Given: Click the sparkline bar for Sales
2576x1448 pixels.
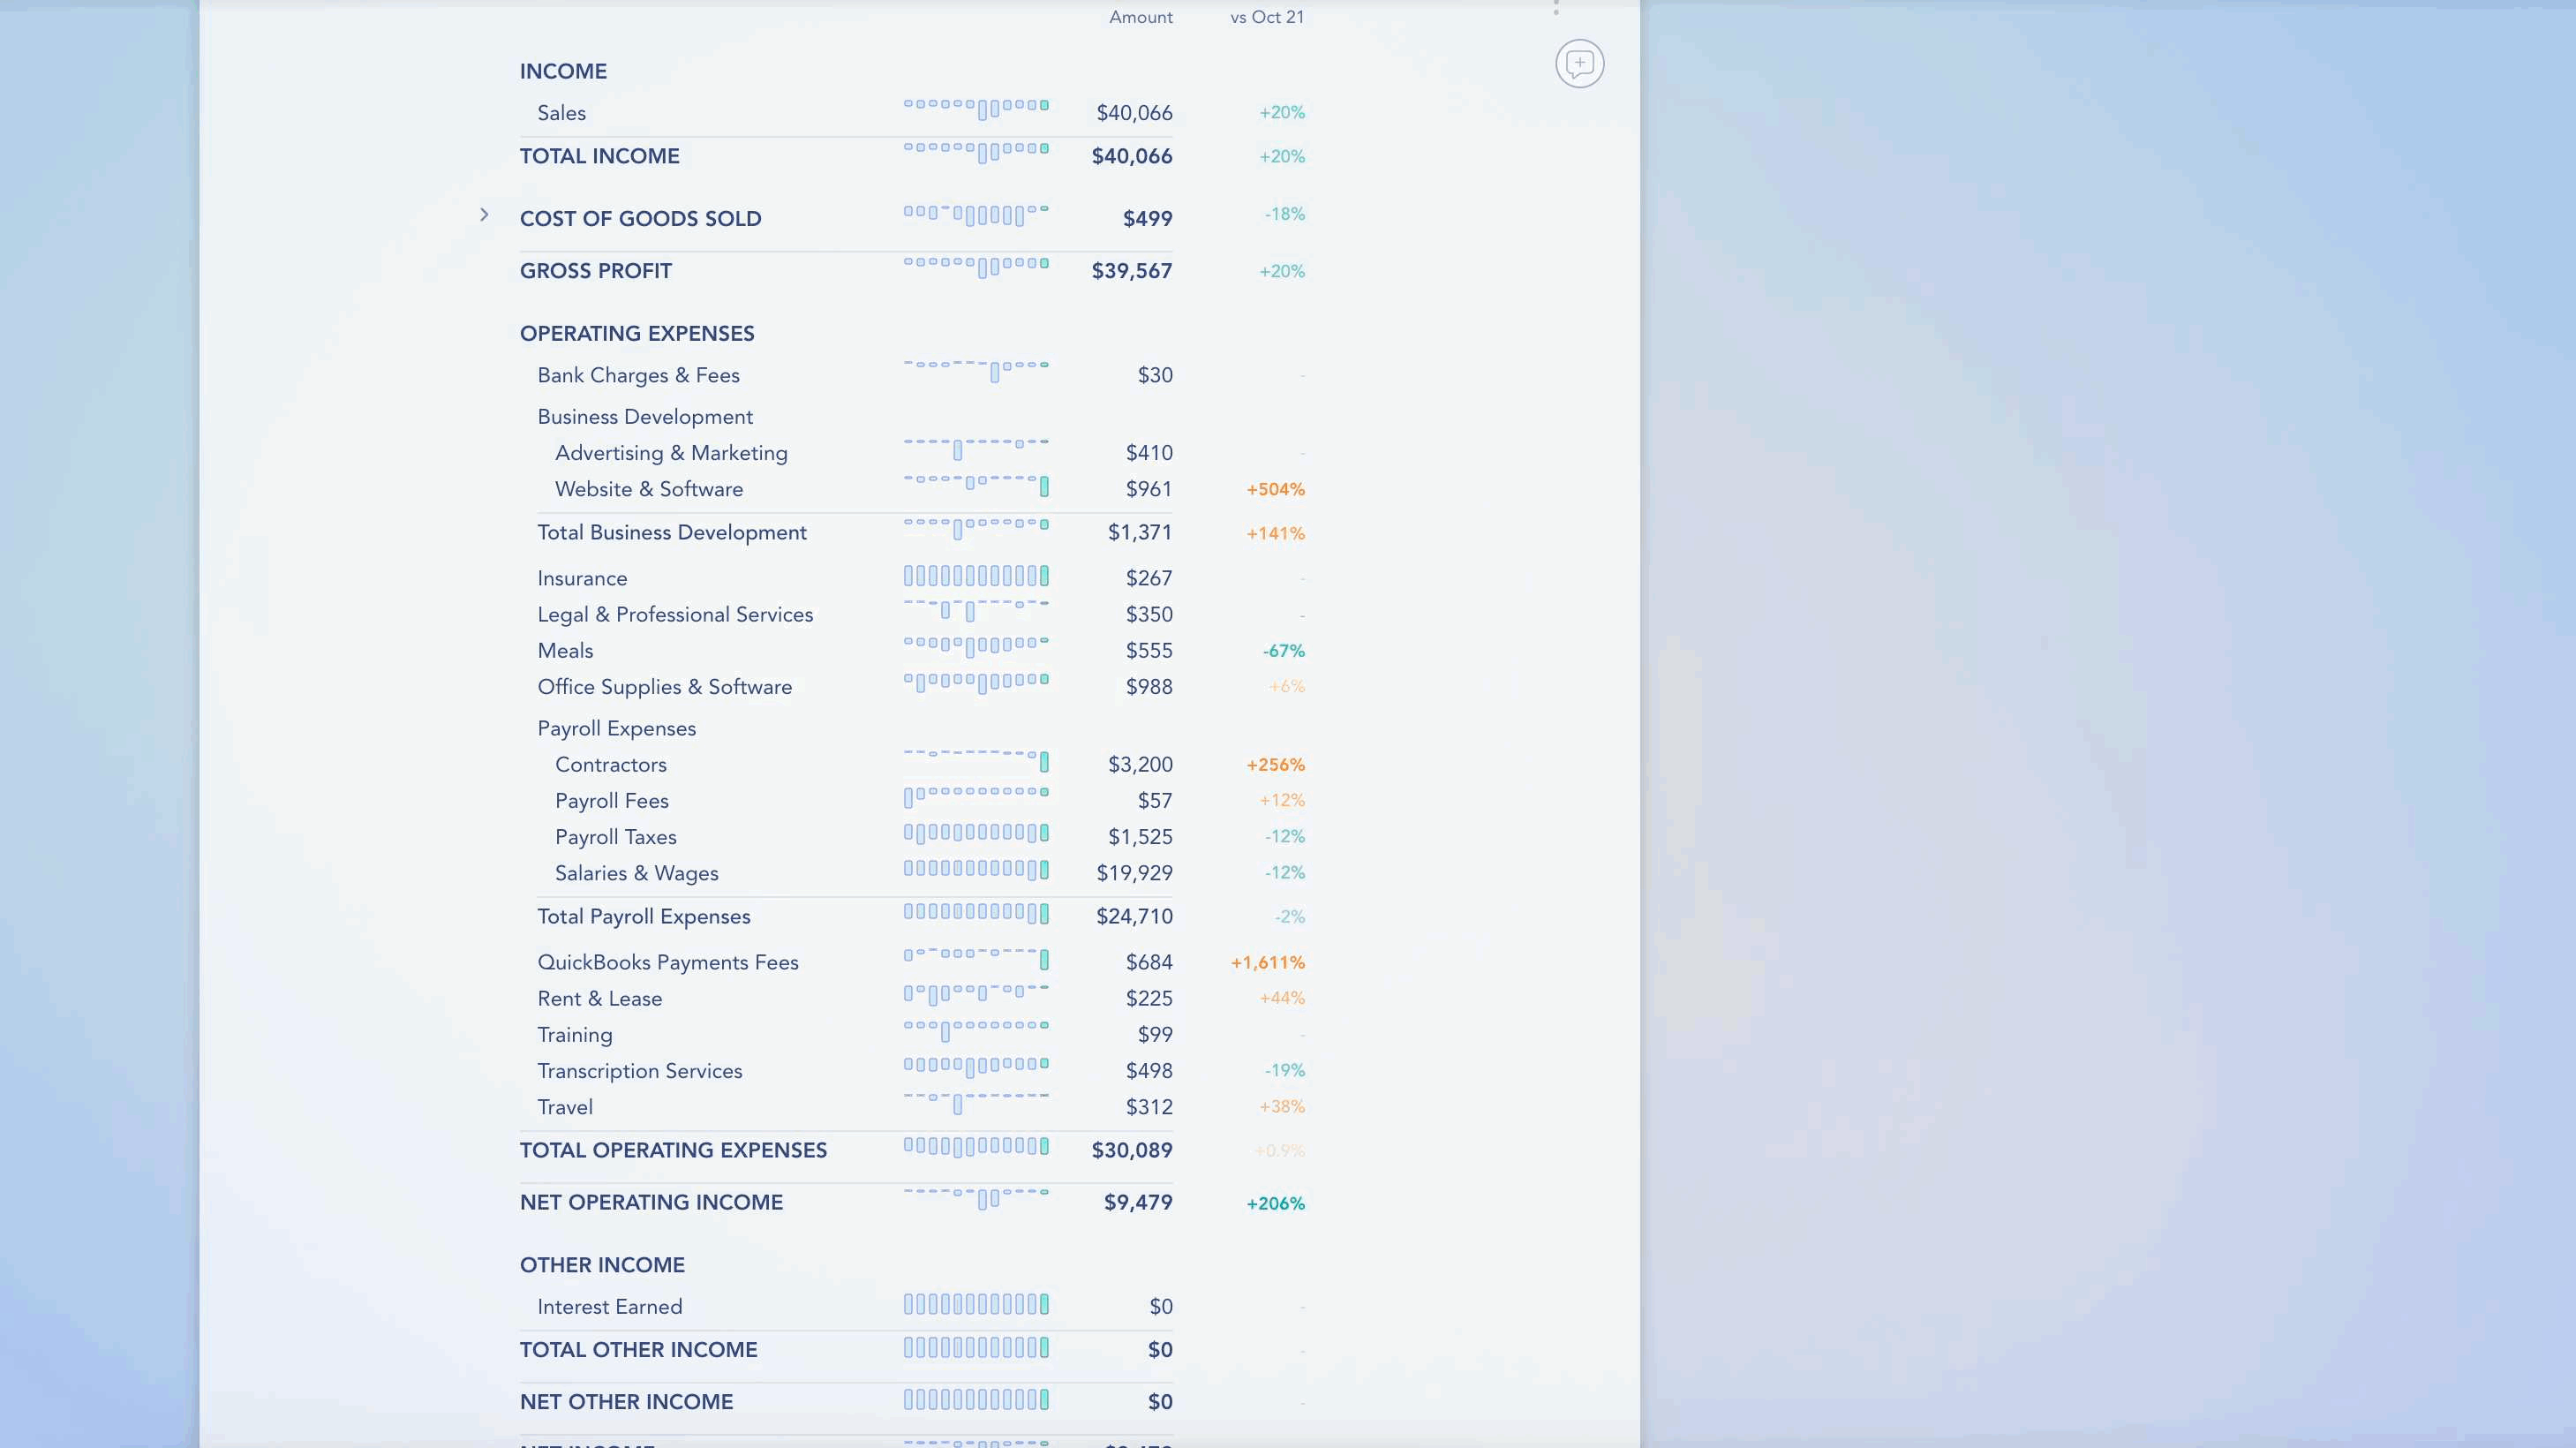Looking at the screenshot, I should click(975, 109).
